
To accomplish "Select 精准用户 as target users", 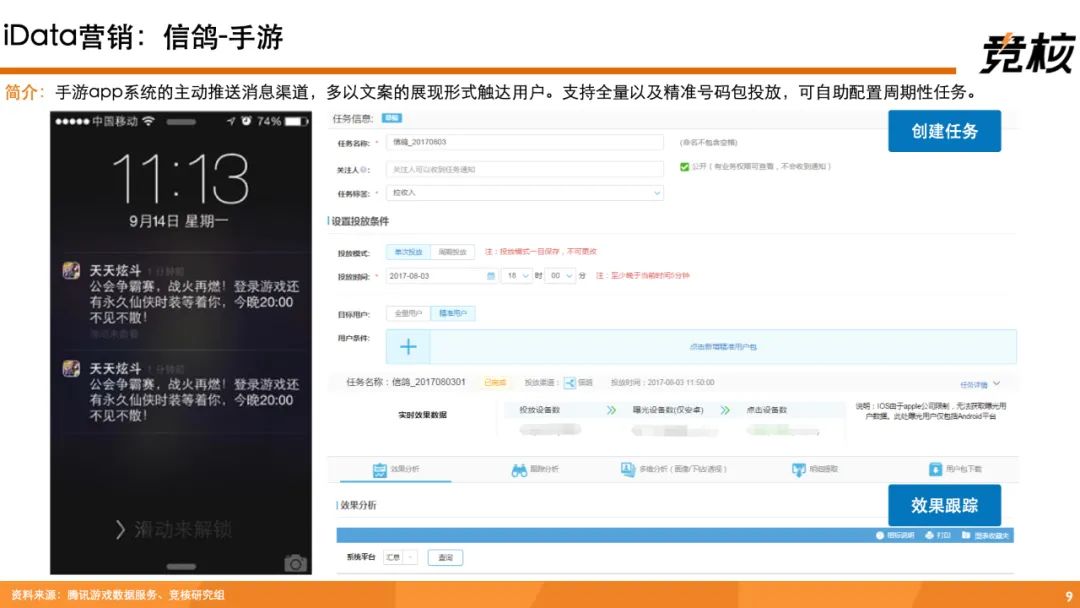I will click(452, 314).
